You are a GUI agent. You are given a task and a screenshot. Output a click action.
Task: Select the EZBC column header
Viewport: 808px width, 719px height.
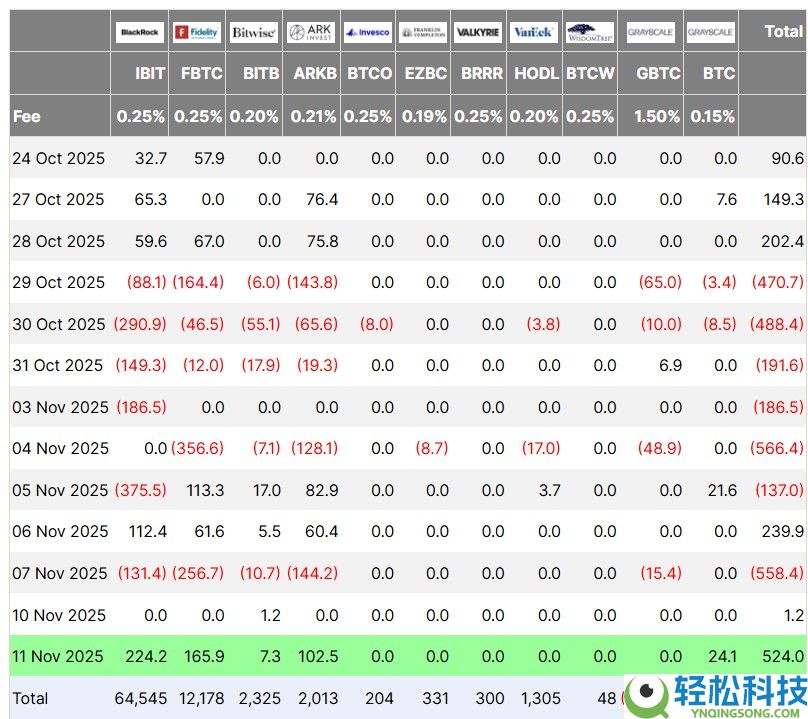coord(426,73)
